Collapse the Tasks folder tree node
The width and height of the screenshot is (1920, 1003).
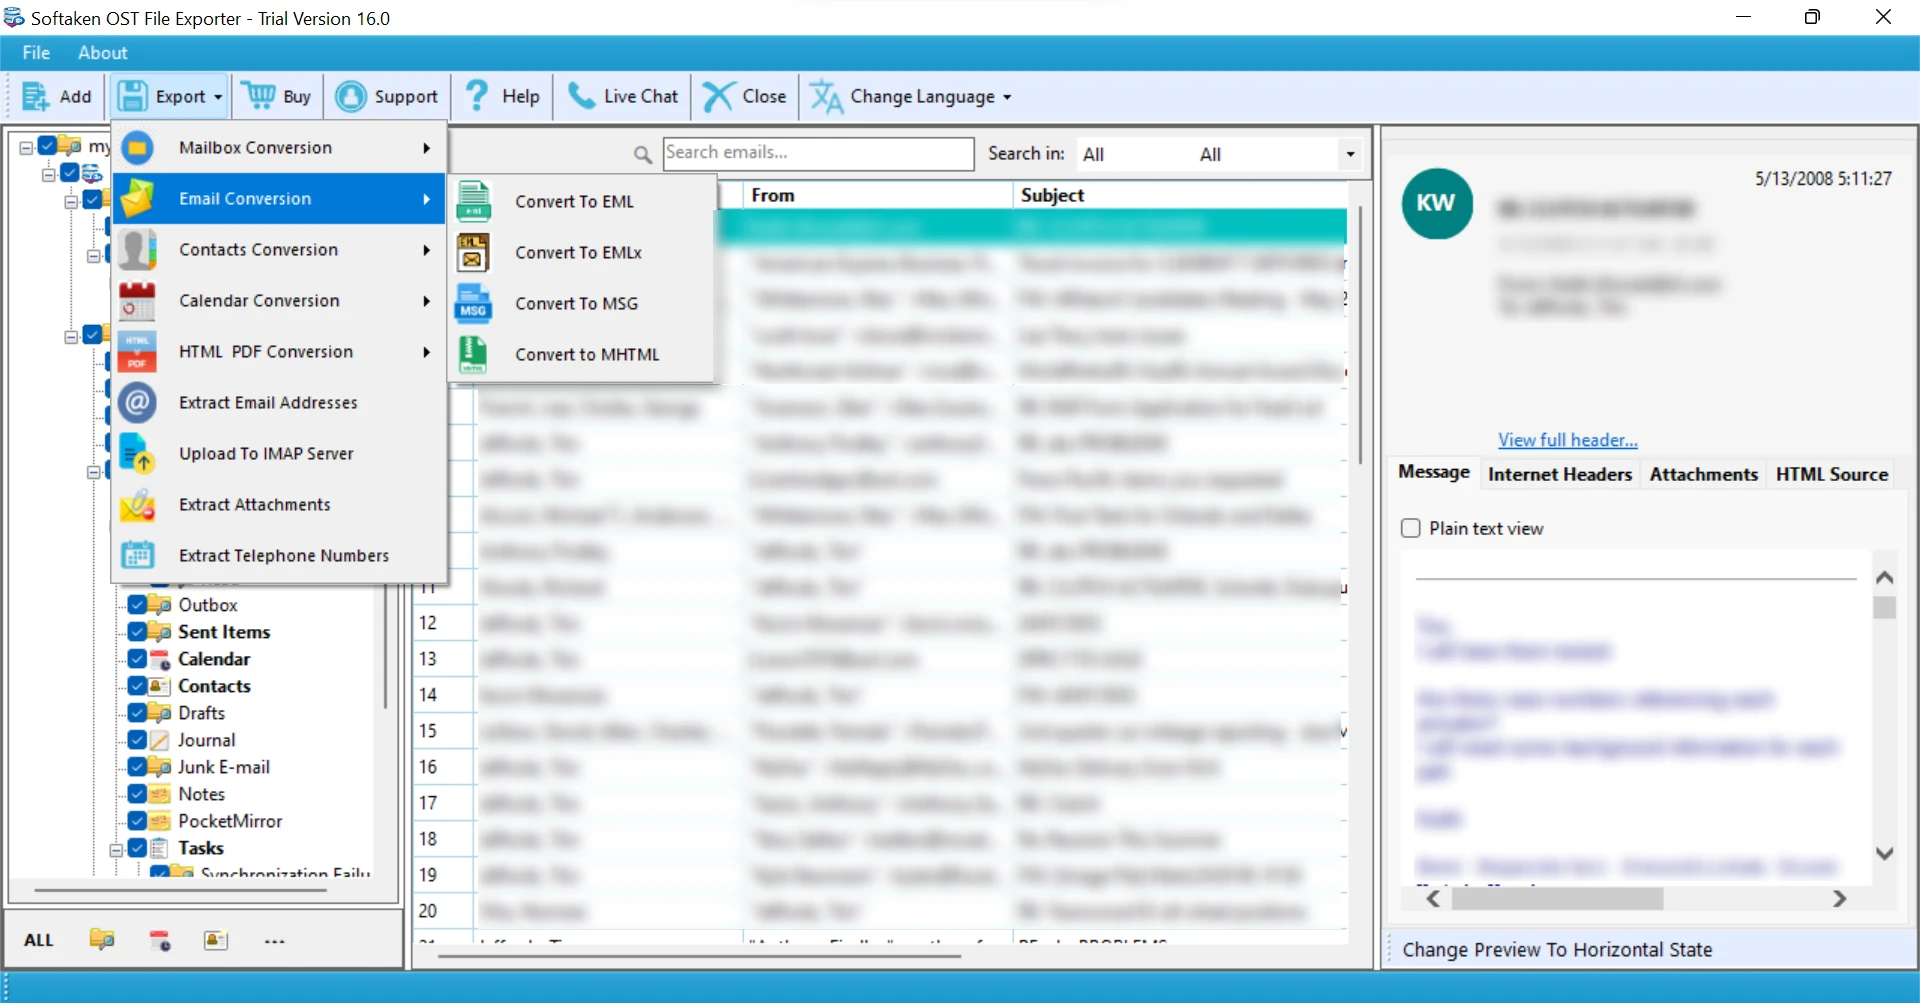click(116, 849)
